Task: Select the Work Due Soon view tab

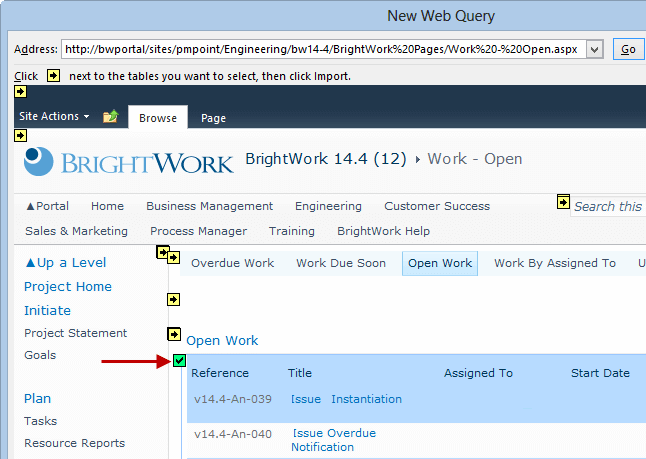Action: [341, 263]
